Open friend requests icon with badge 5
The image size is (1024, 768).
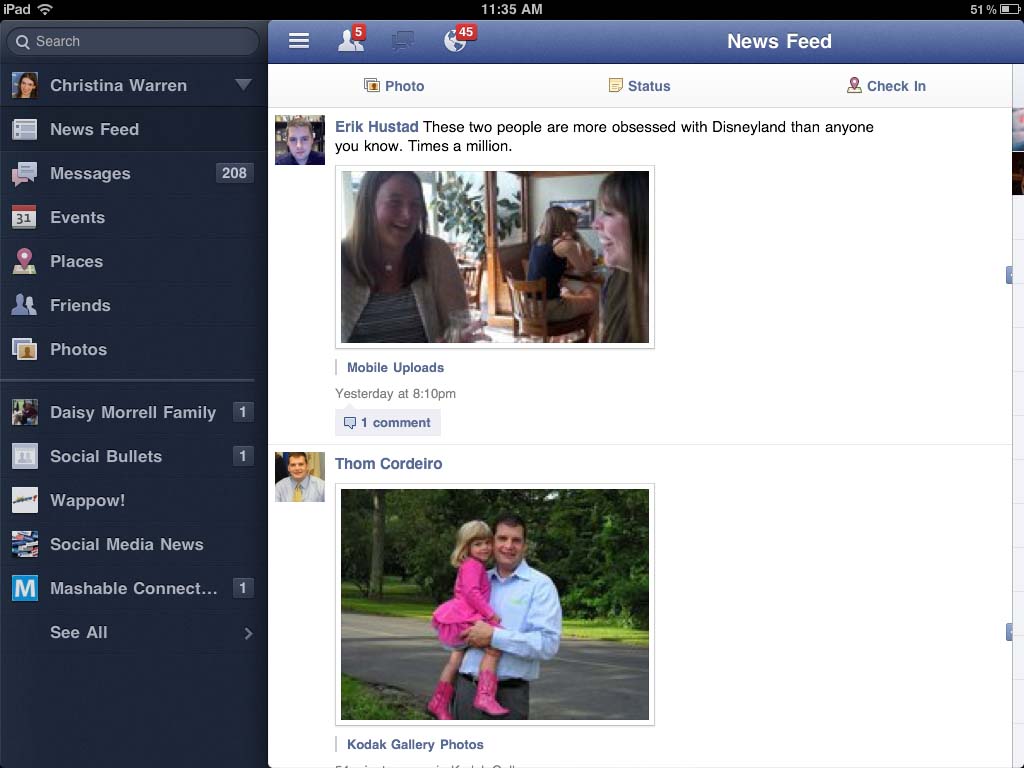click(x=351, y=39)
